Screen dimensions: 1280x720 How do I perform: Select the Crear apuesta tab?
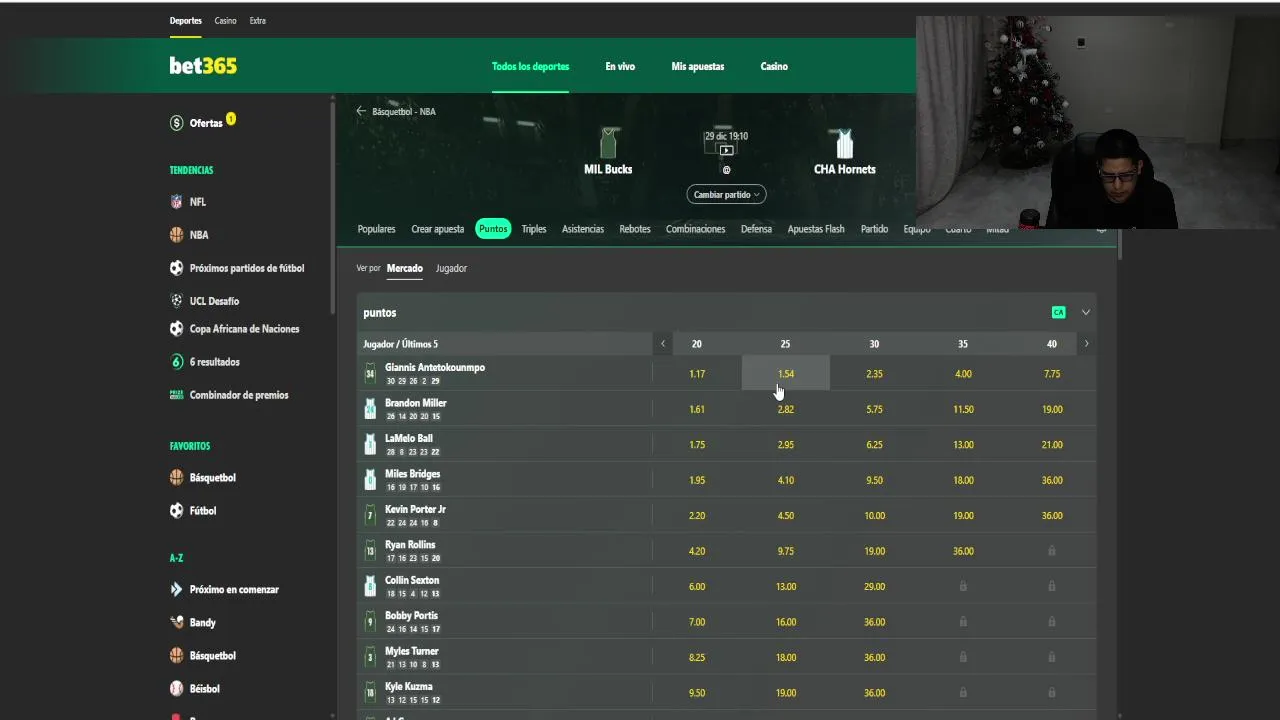(438, 229)
